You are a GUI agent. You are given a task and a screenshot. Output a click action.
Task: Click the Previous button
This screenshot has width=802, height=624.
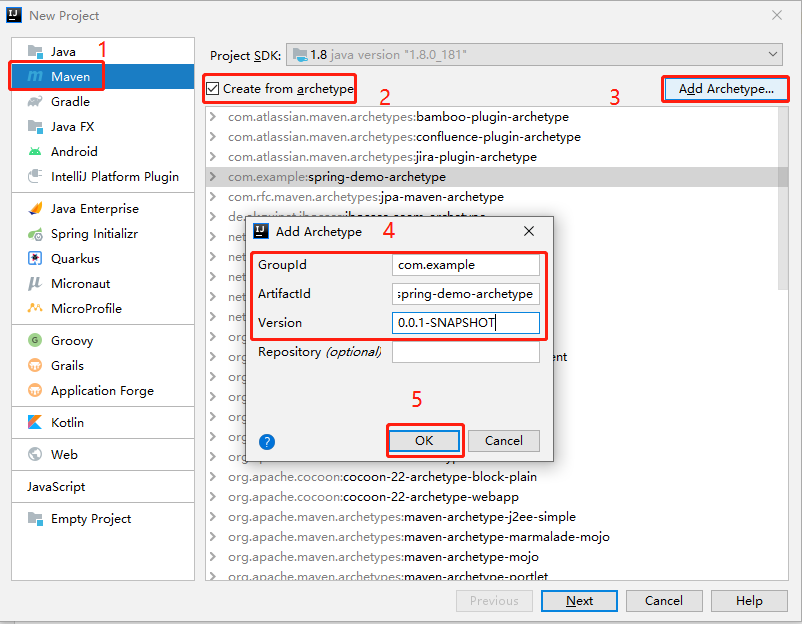pos(494,601)
